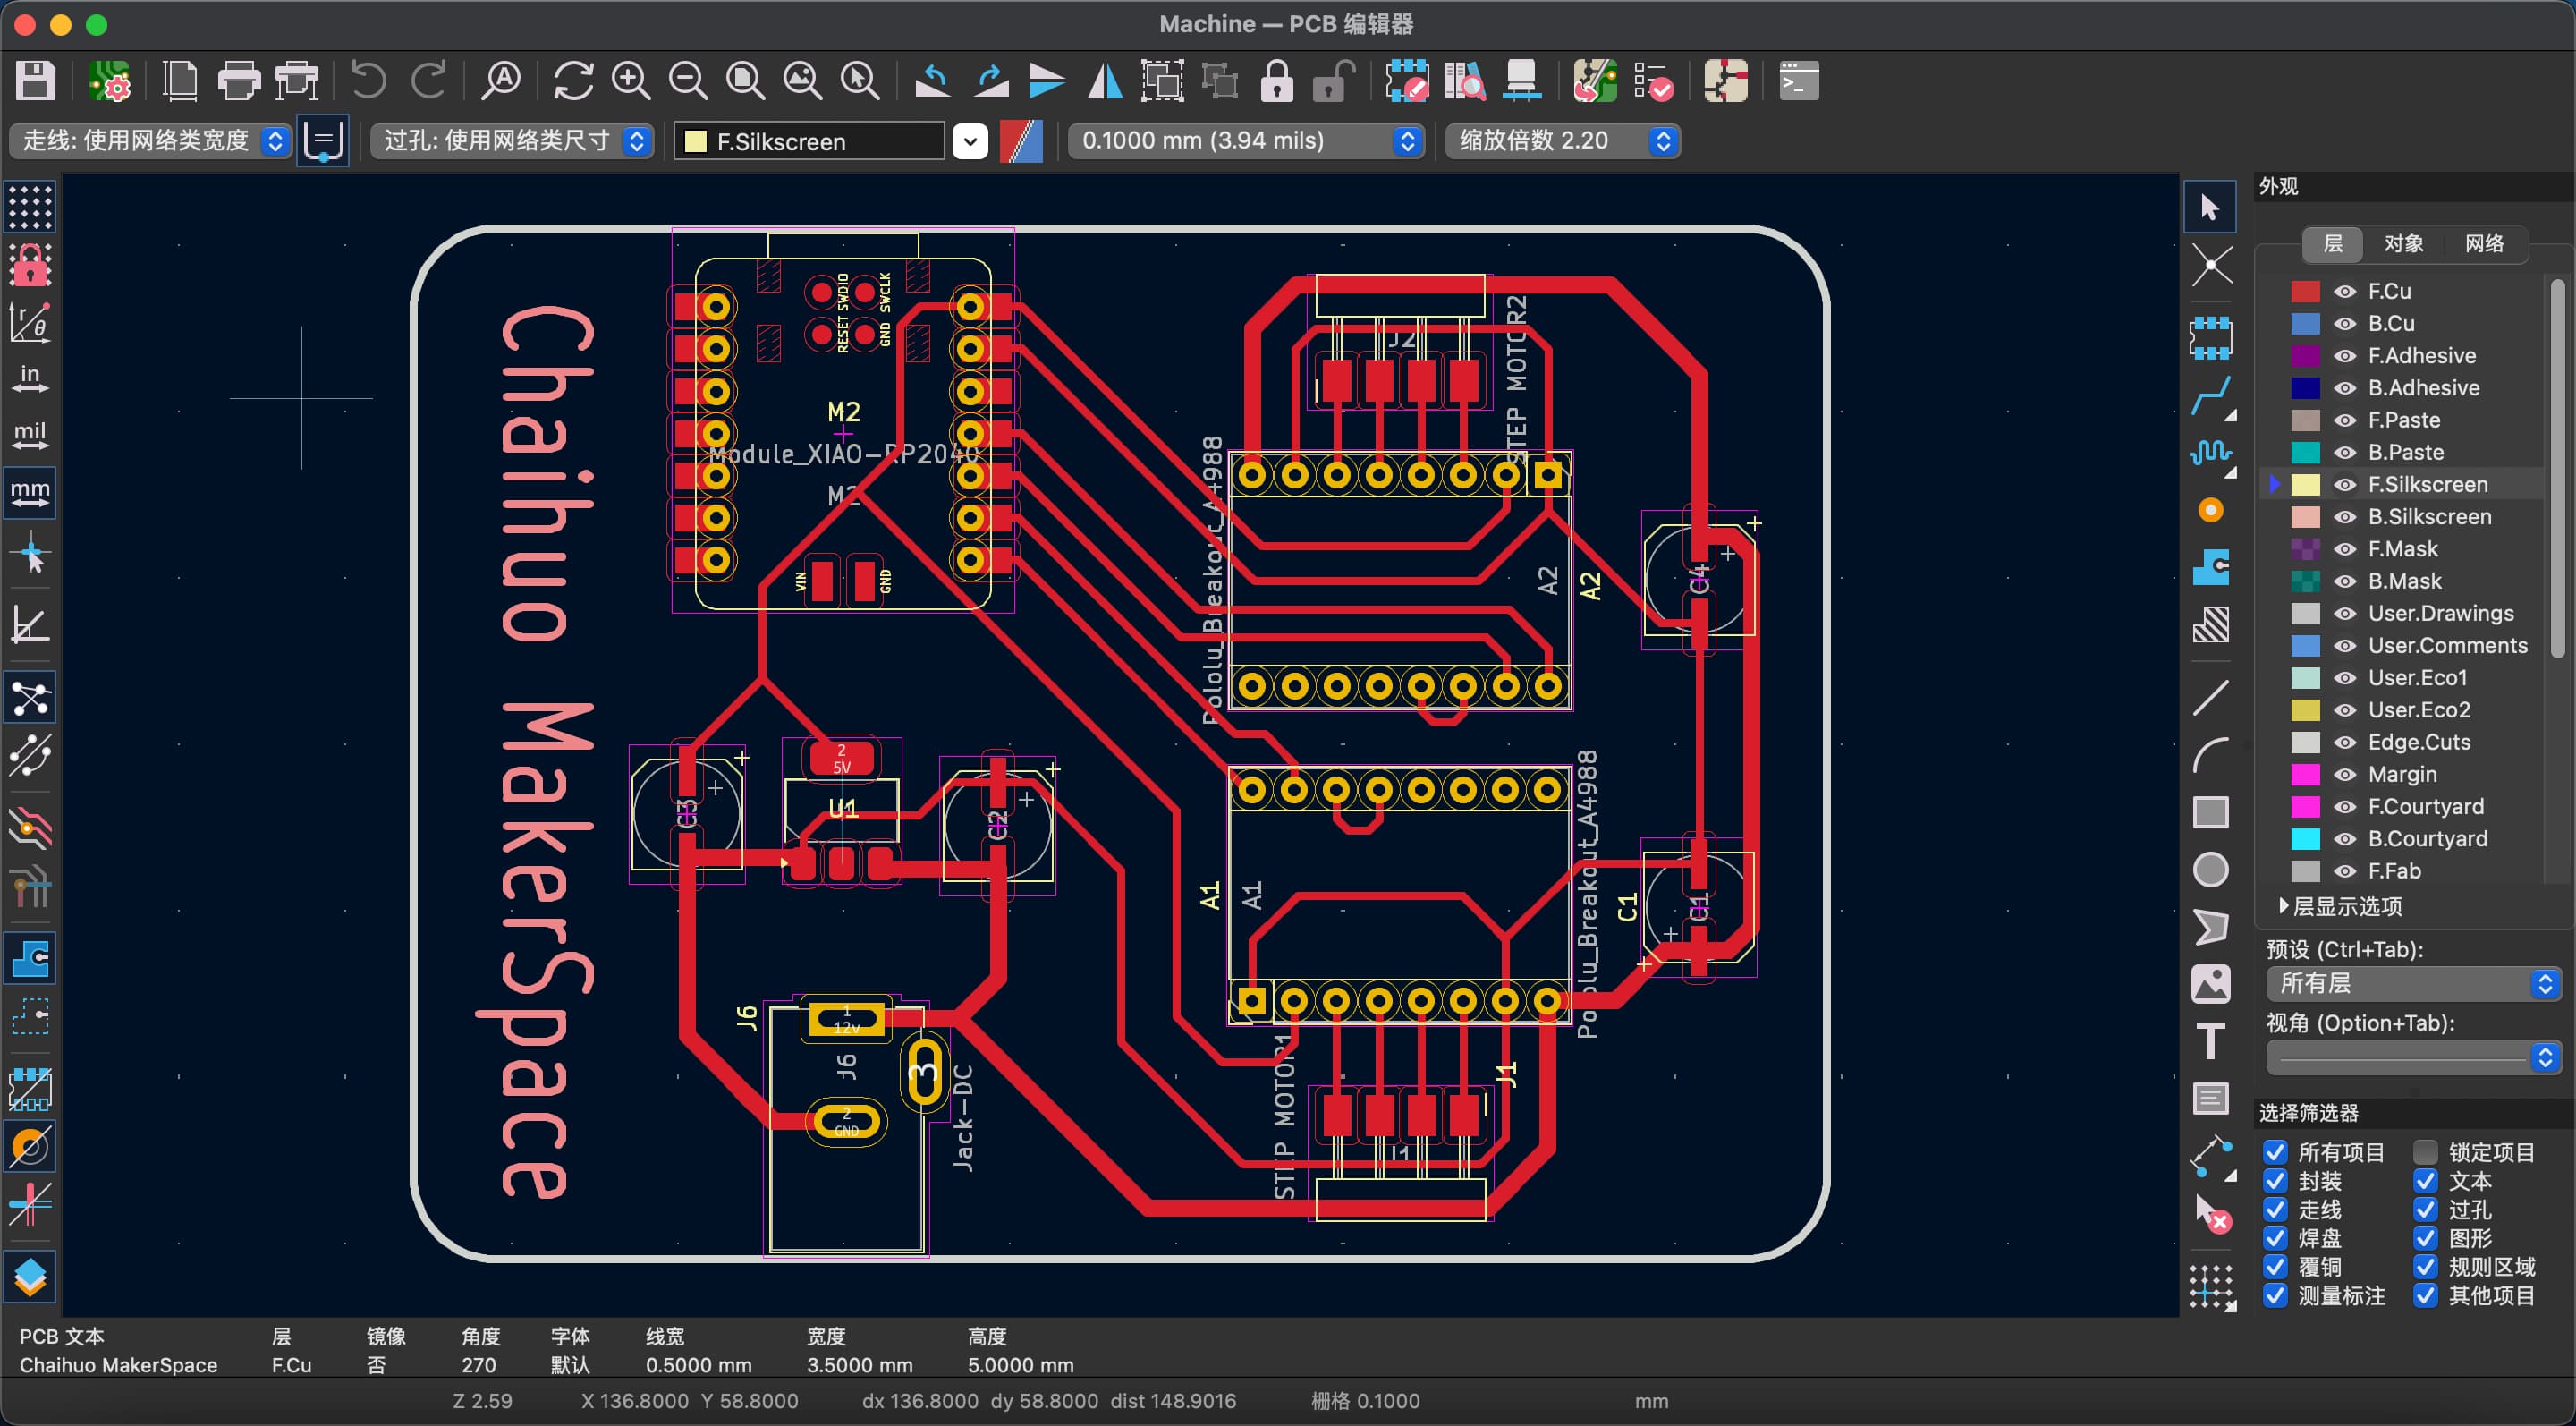Open Board Setup icon
Viewport: 2576px width, 1426px height.
pos(109,81)
